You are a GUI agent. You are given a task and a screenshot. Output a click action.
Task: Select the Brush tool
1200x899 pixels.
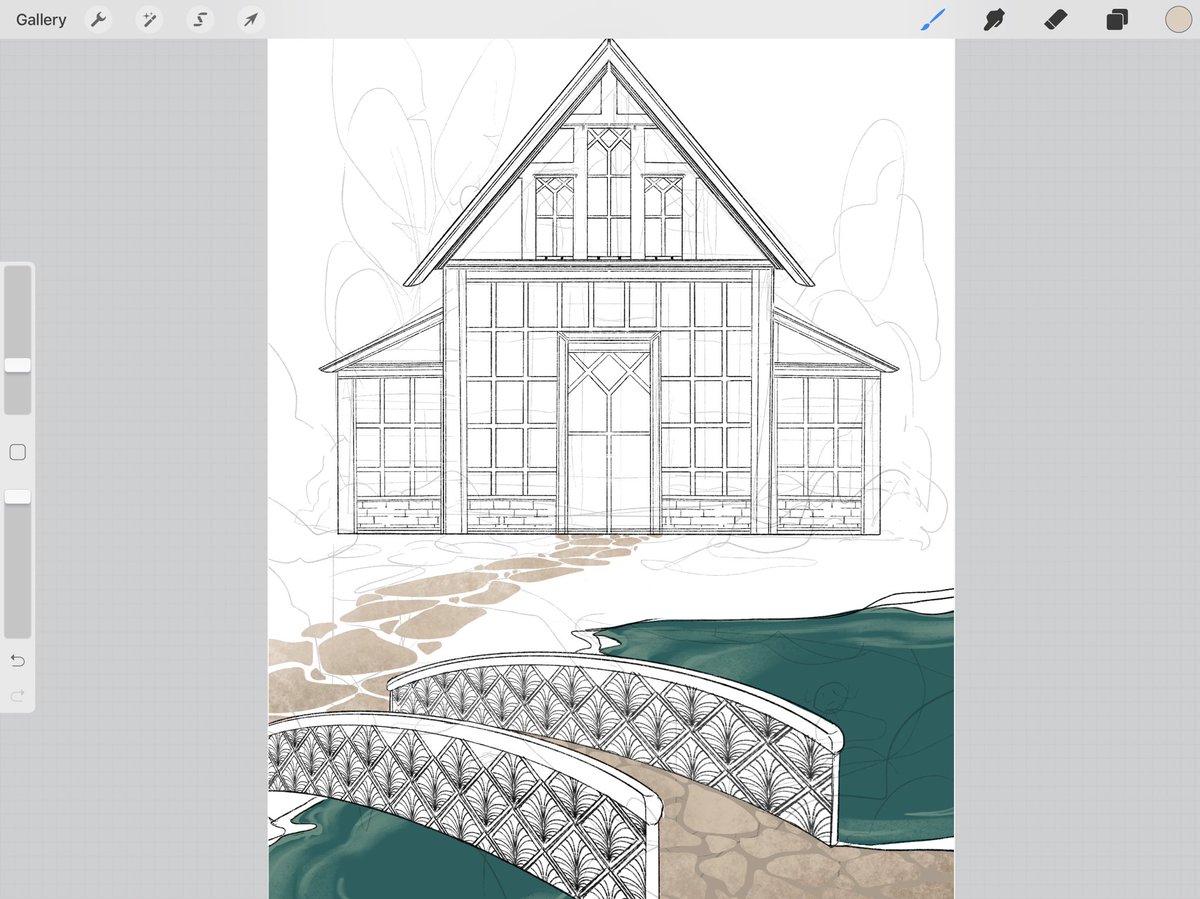point(932,19)
